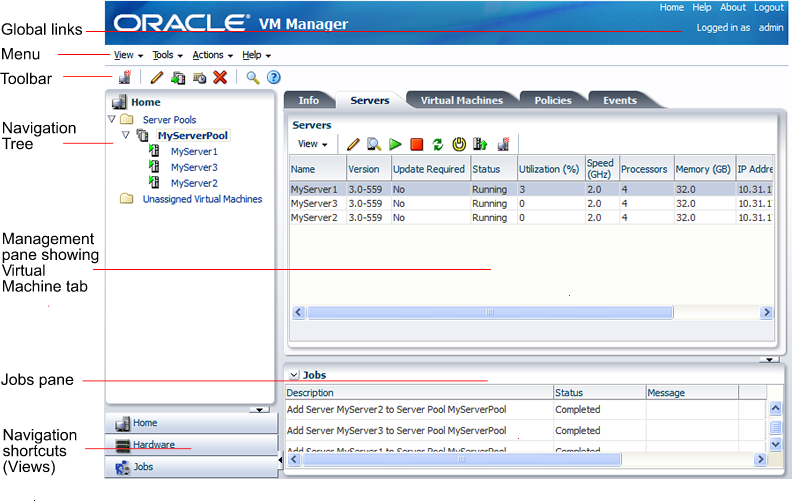Viewport: 792px width, 501px height.
Task: Open the Jobs view shortcut button
Action: pos(191,467)
